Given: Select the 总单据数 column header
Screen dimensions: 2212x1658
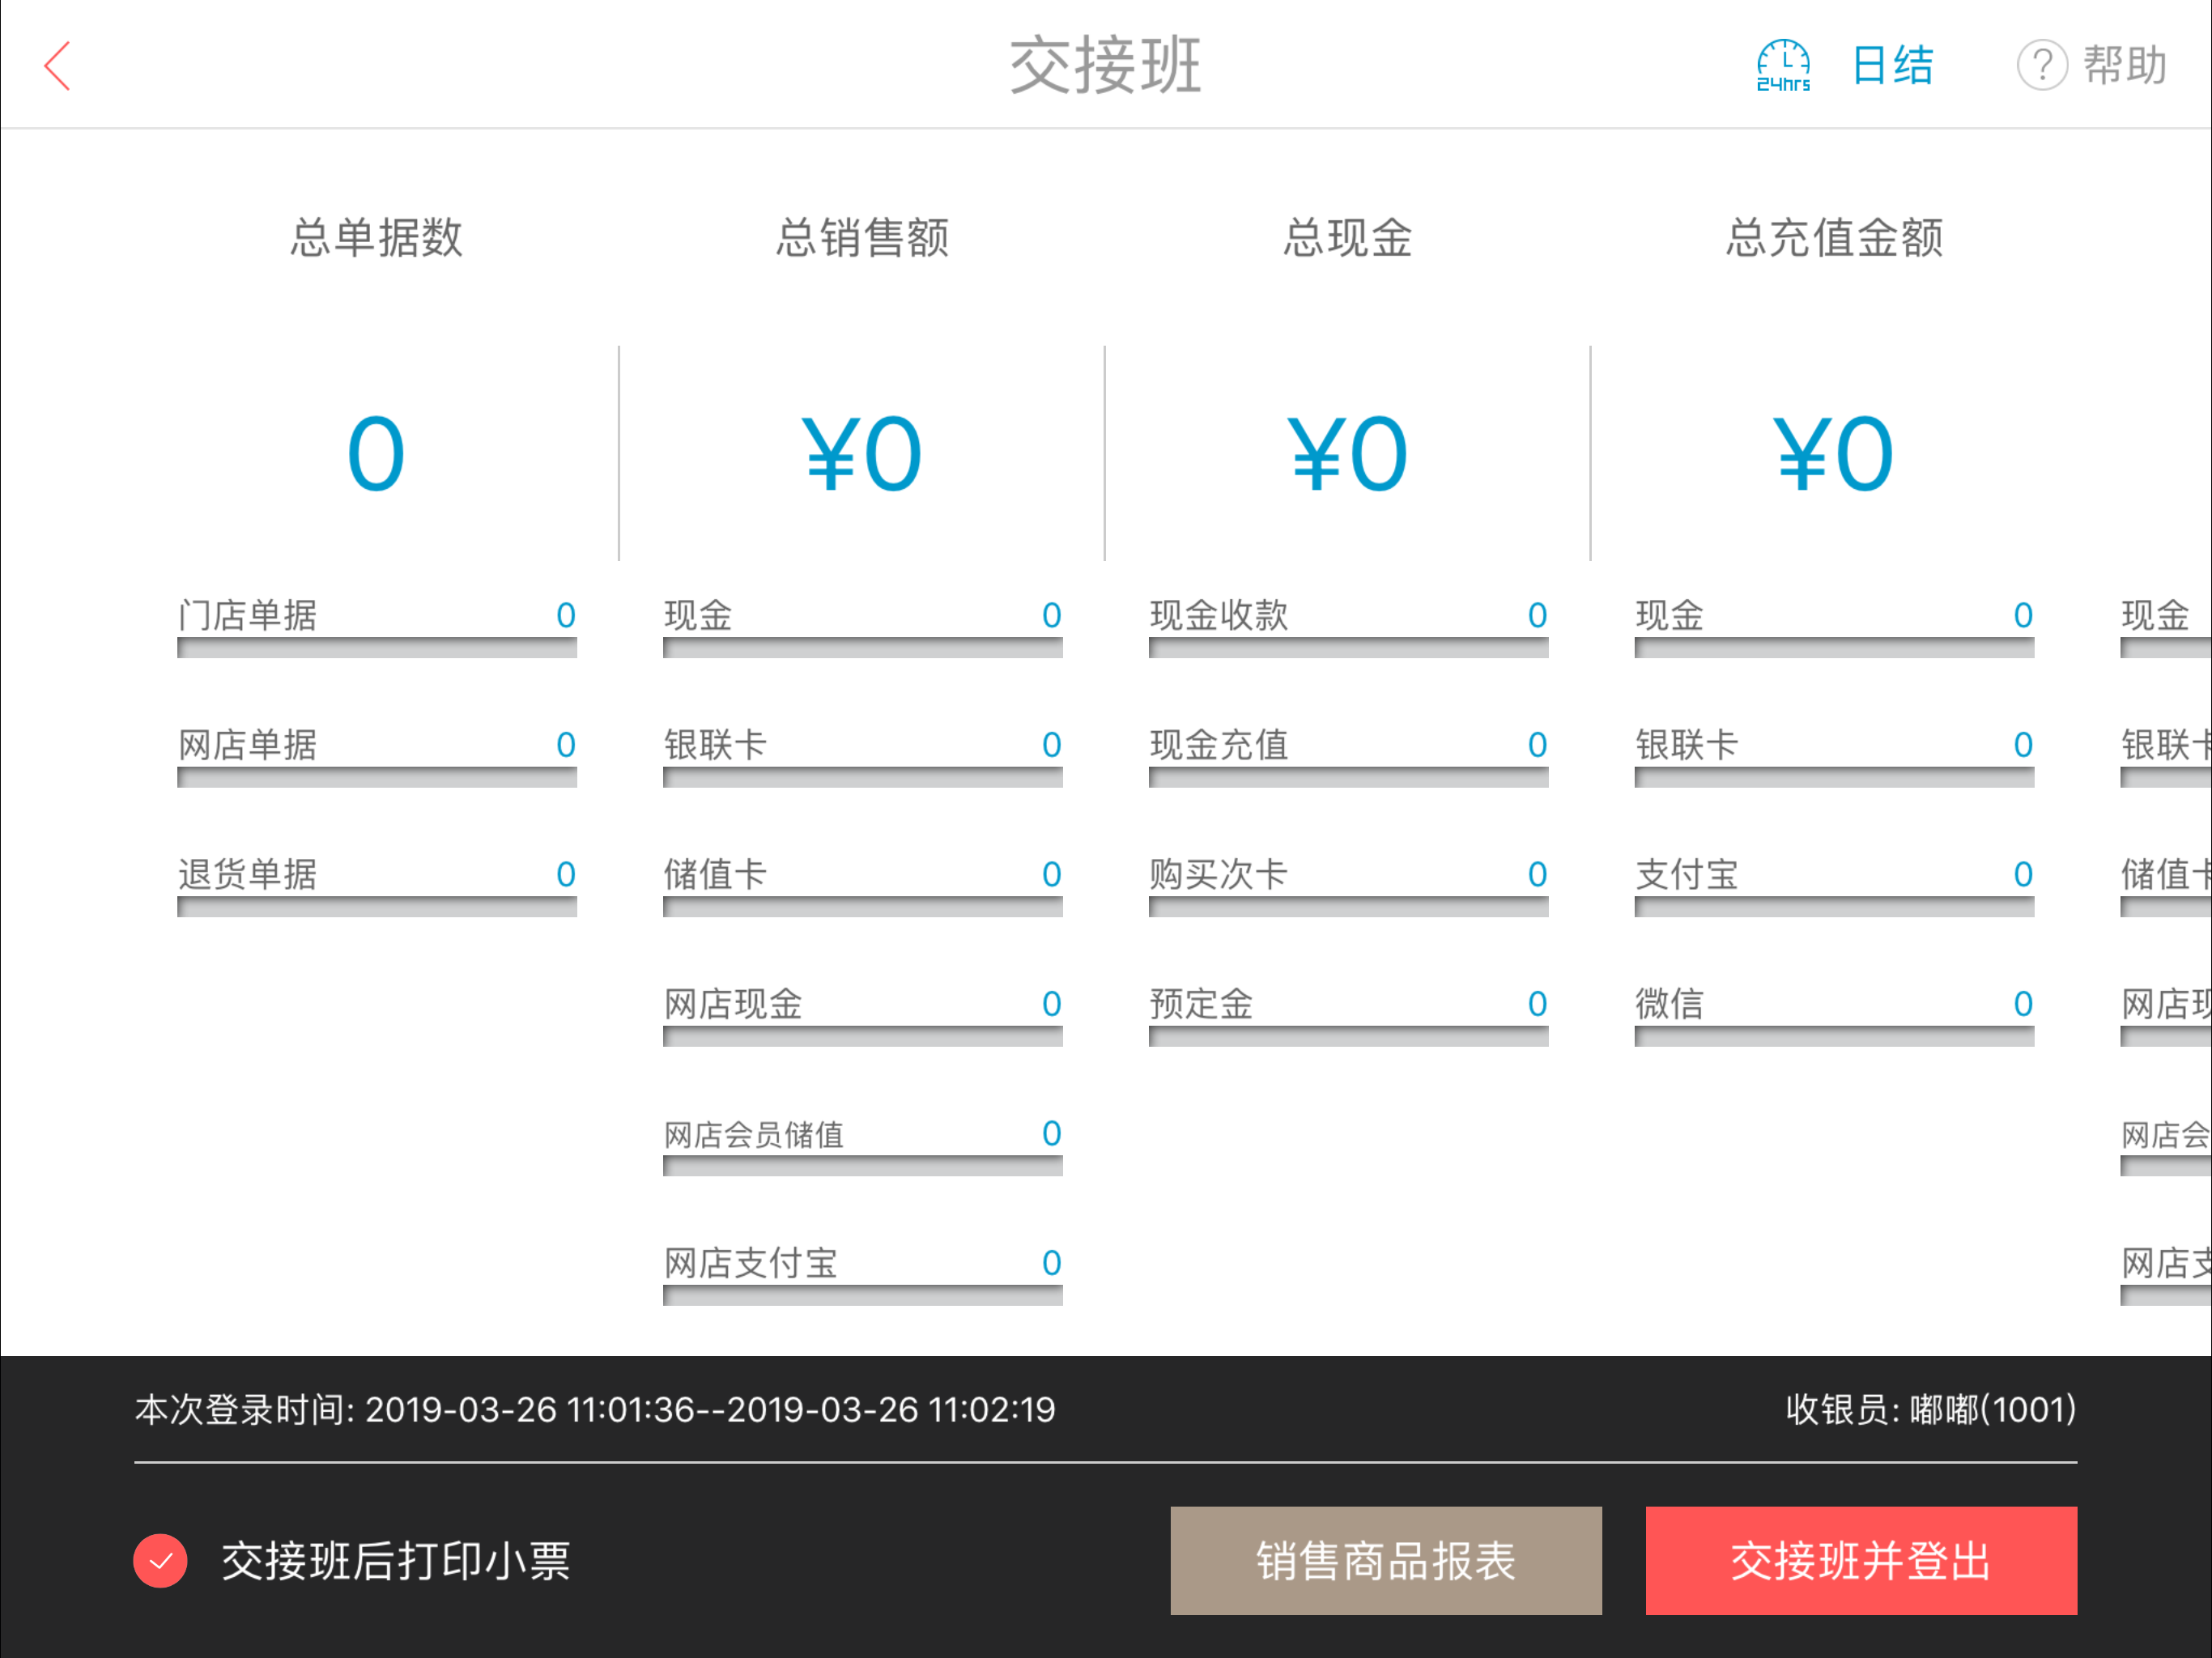Looking at the screenshot, I should tap(376, 238).
